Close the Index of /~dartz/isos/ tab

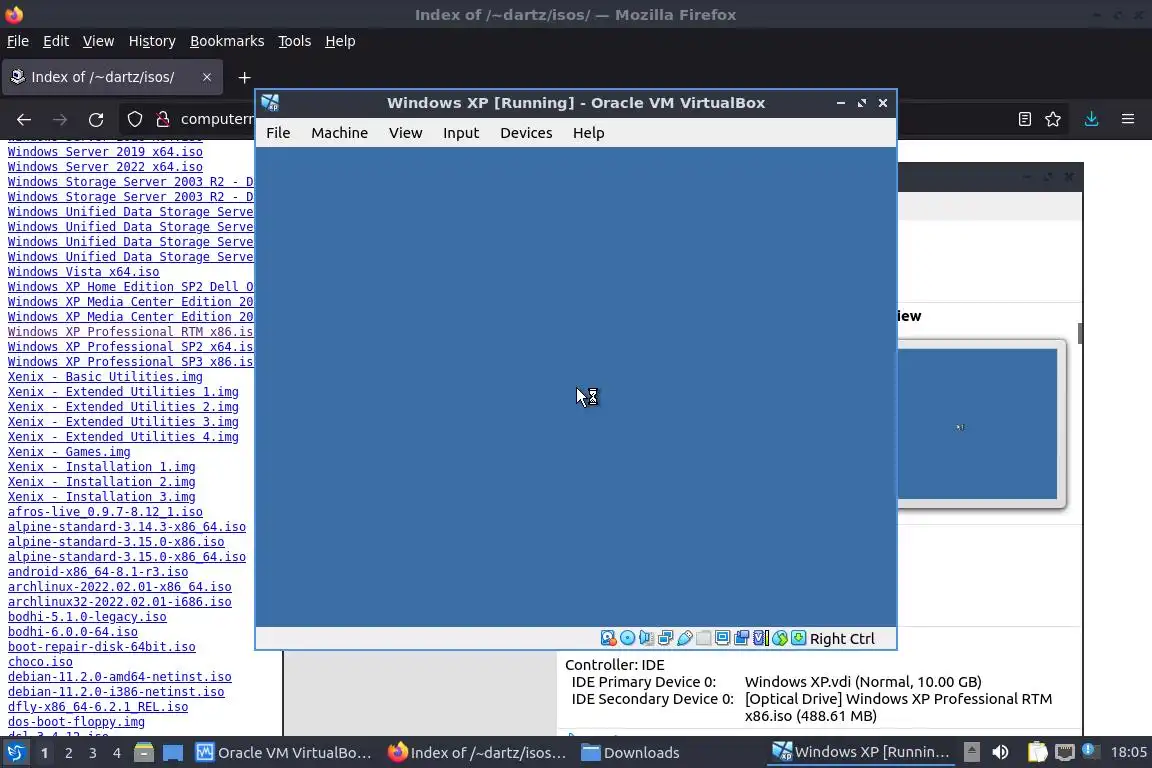pyautogui.click(x=206, y=77)
